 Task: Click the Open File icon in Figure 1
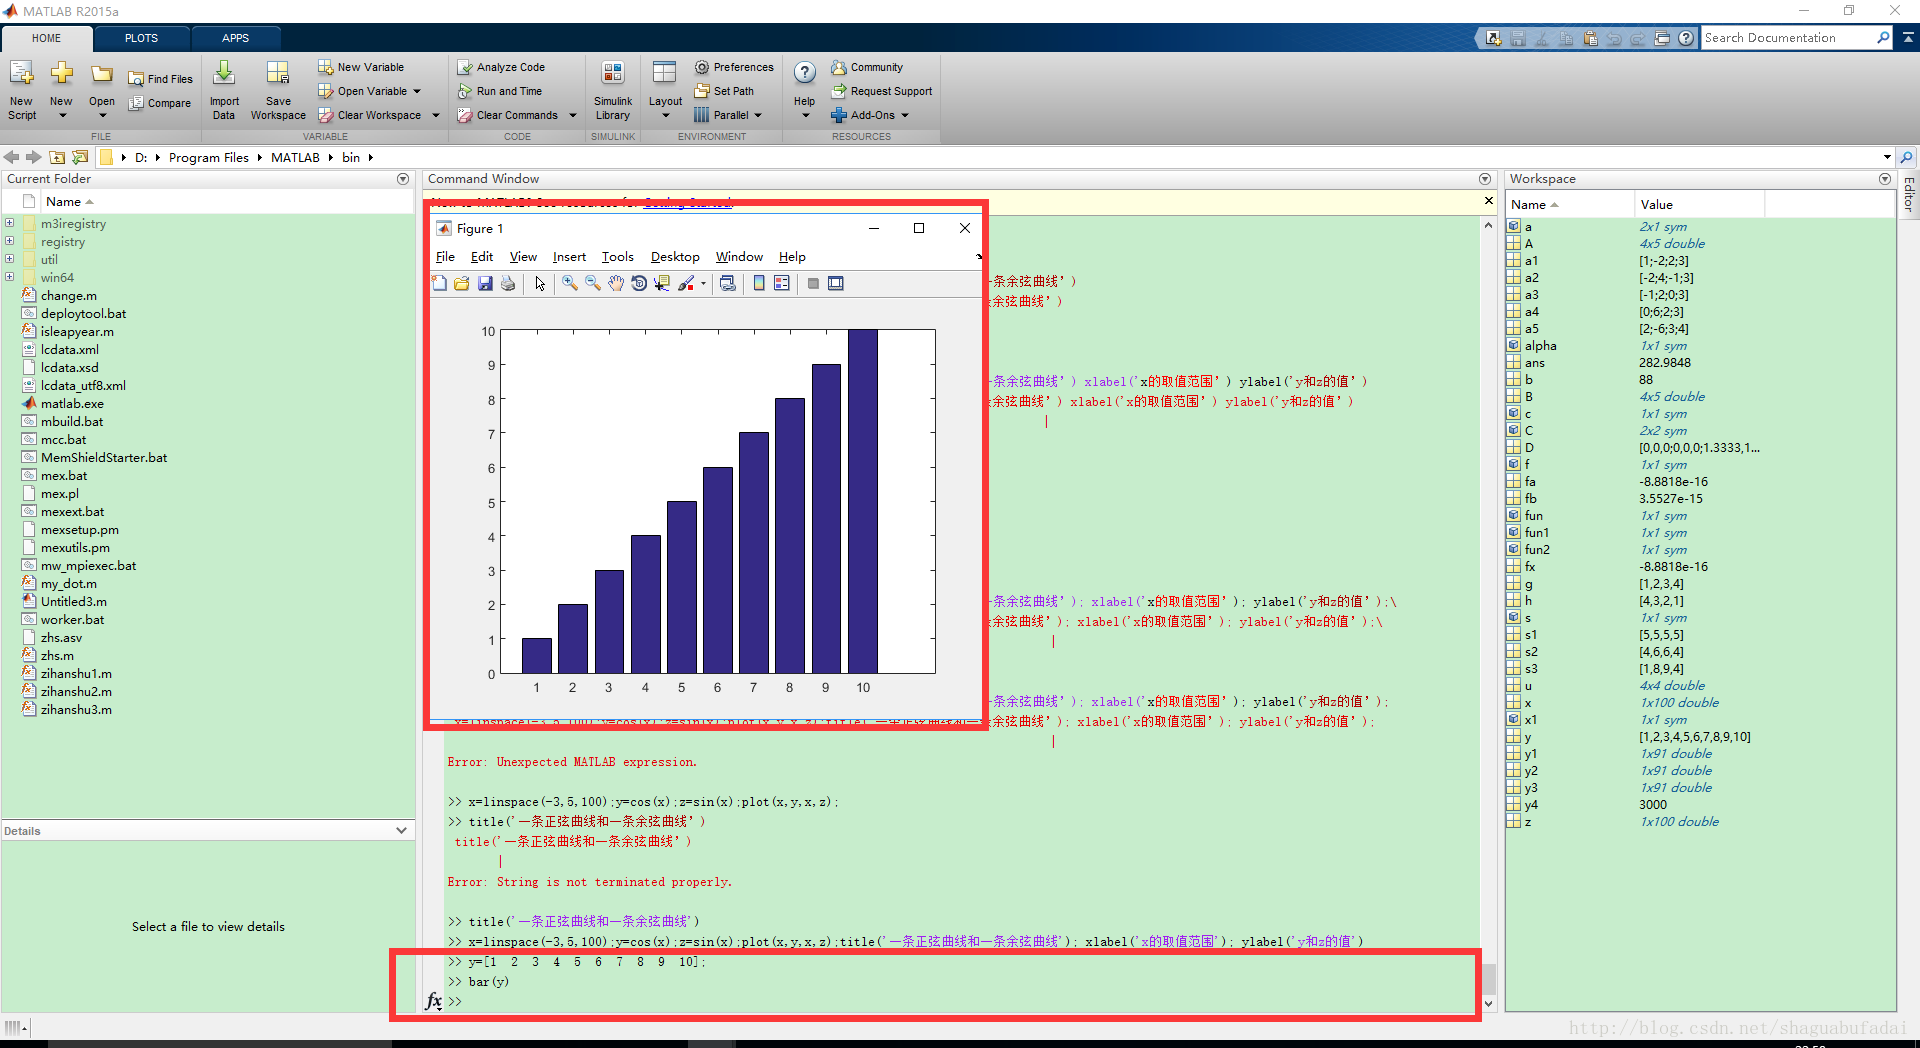point(461,284)
